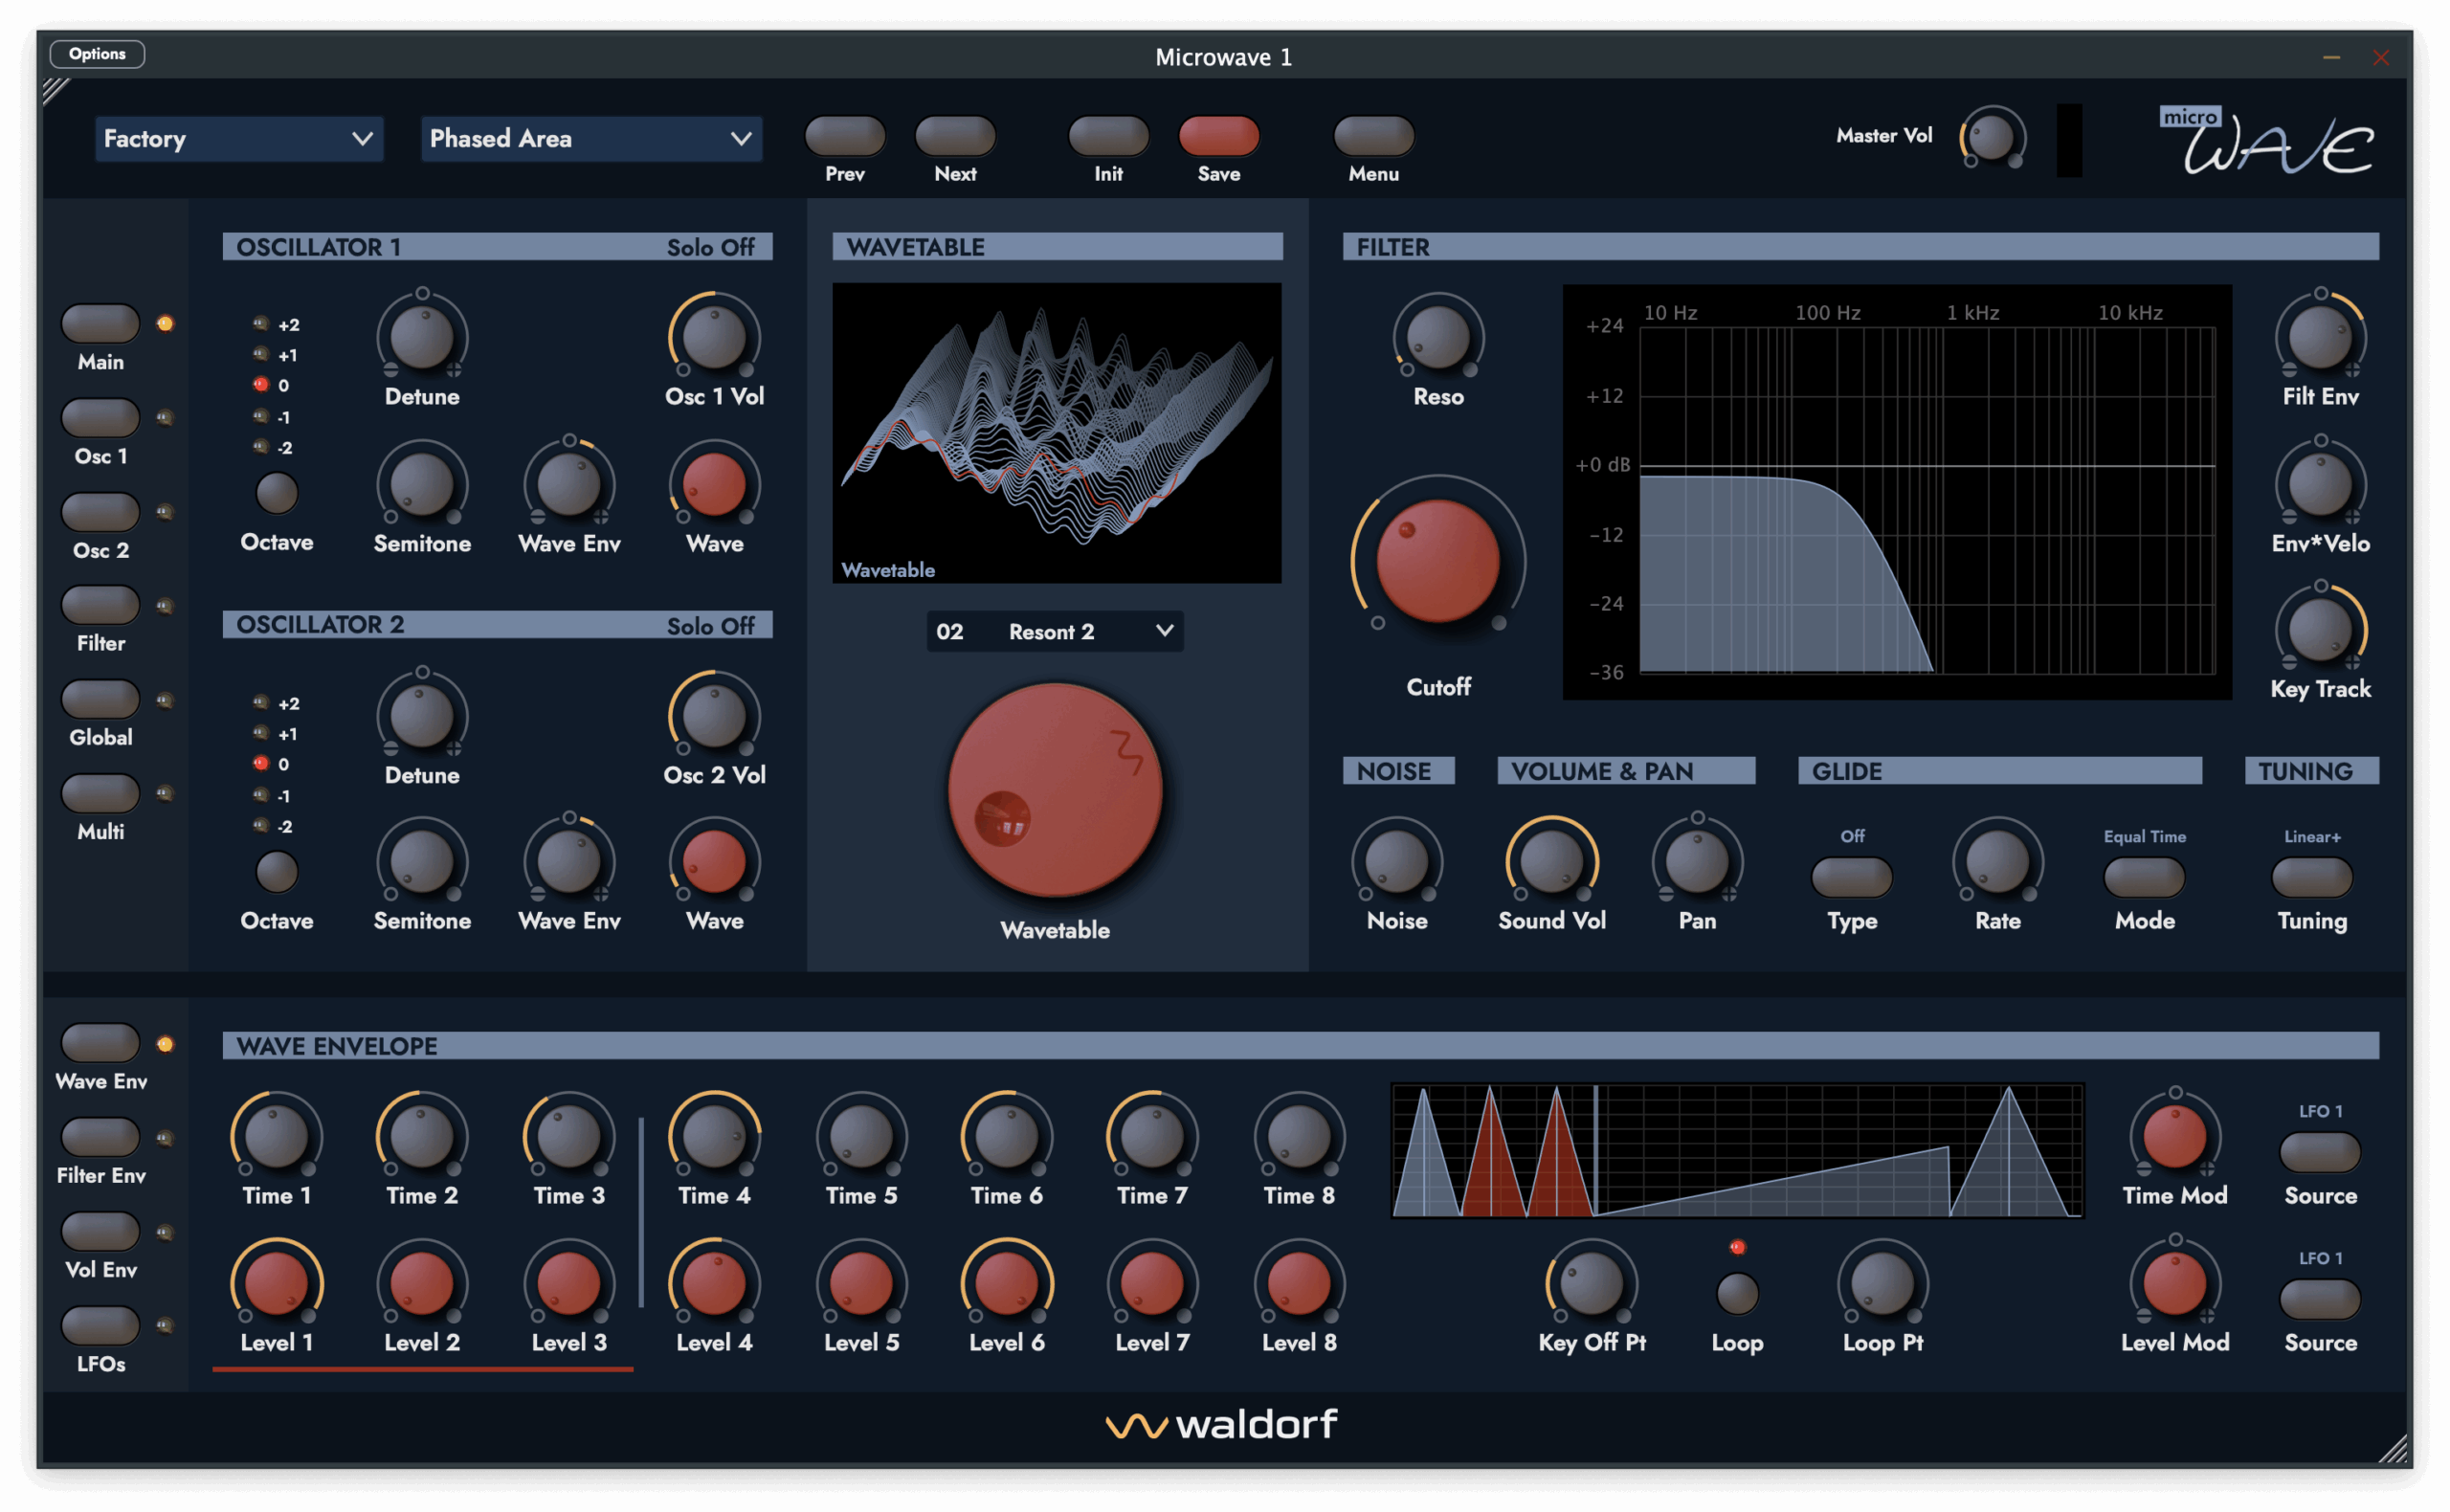Click Oscillator 1 Semitone knob

422,484
